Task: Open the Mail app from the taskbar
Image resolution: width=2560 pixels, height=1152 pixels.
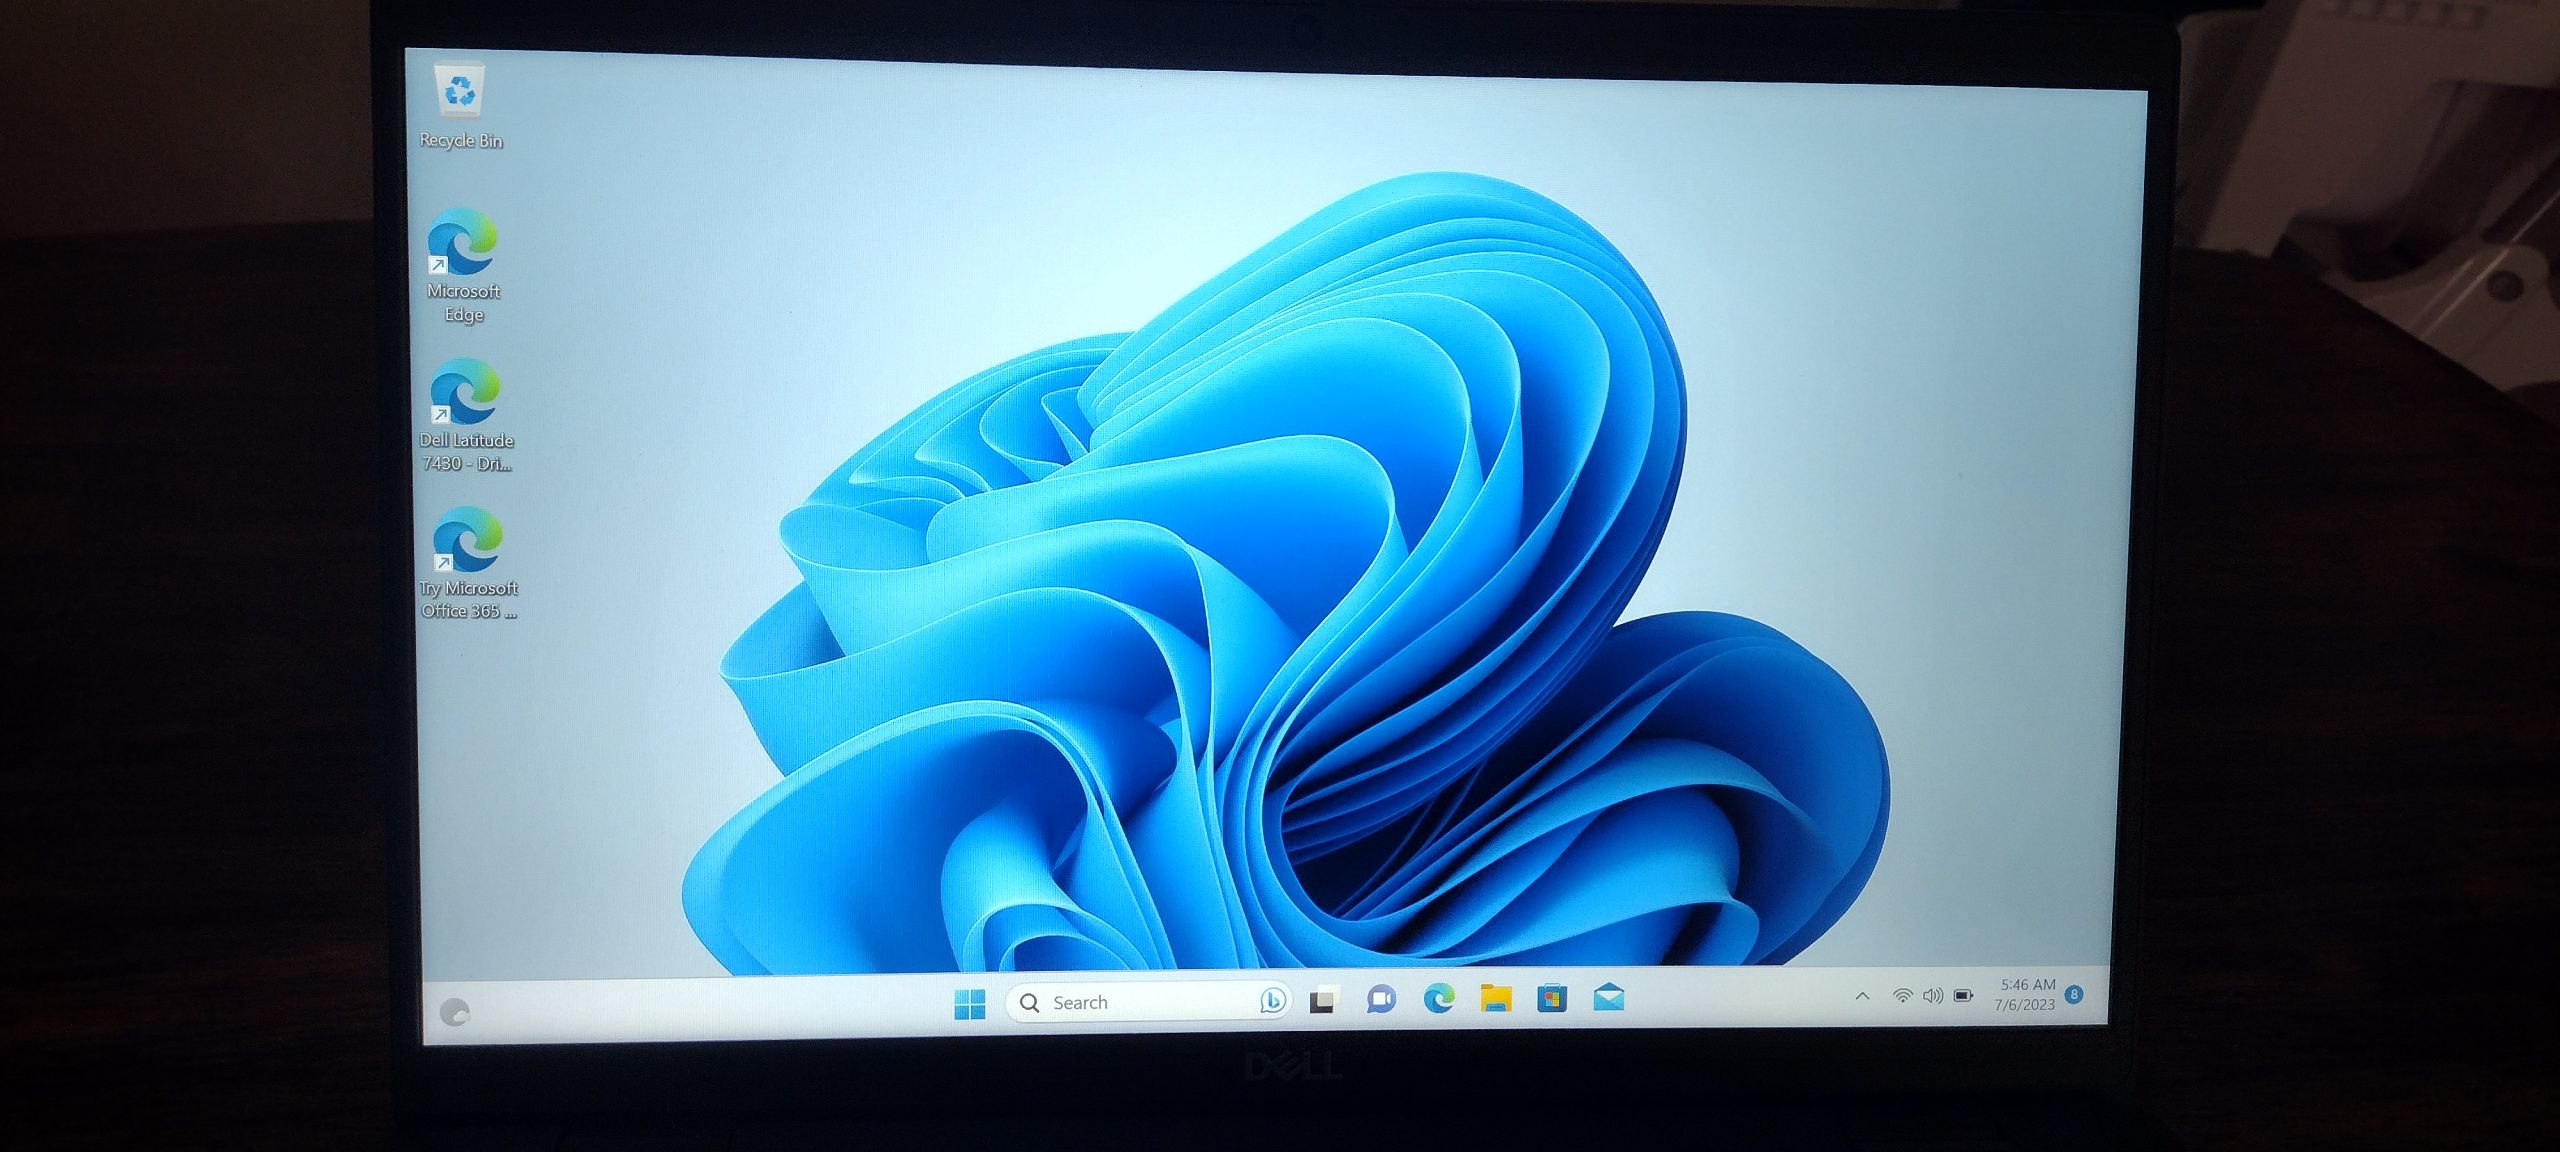Action: click(x=1608, y=996)
